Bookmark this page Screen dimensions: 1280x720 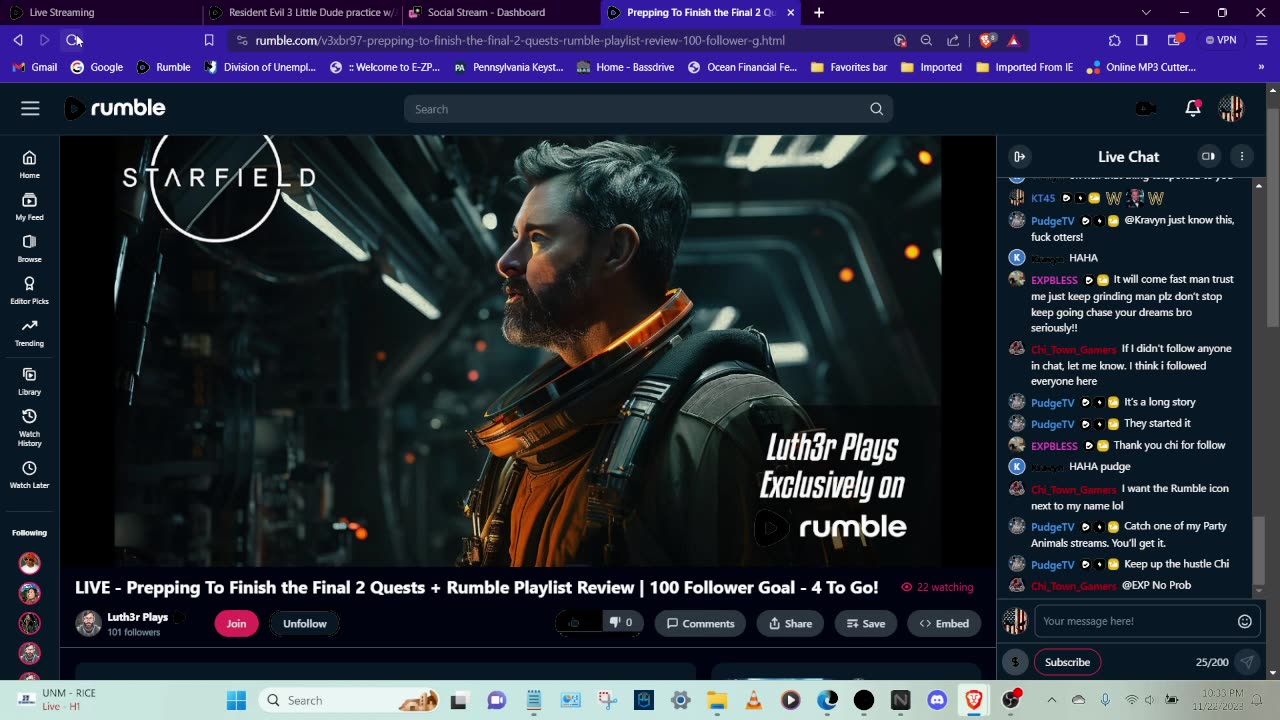[209, 40]
